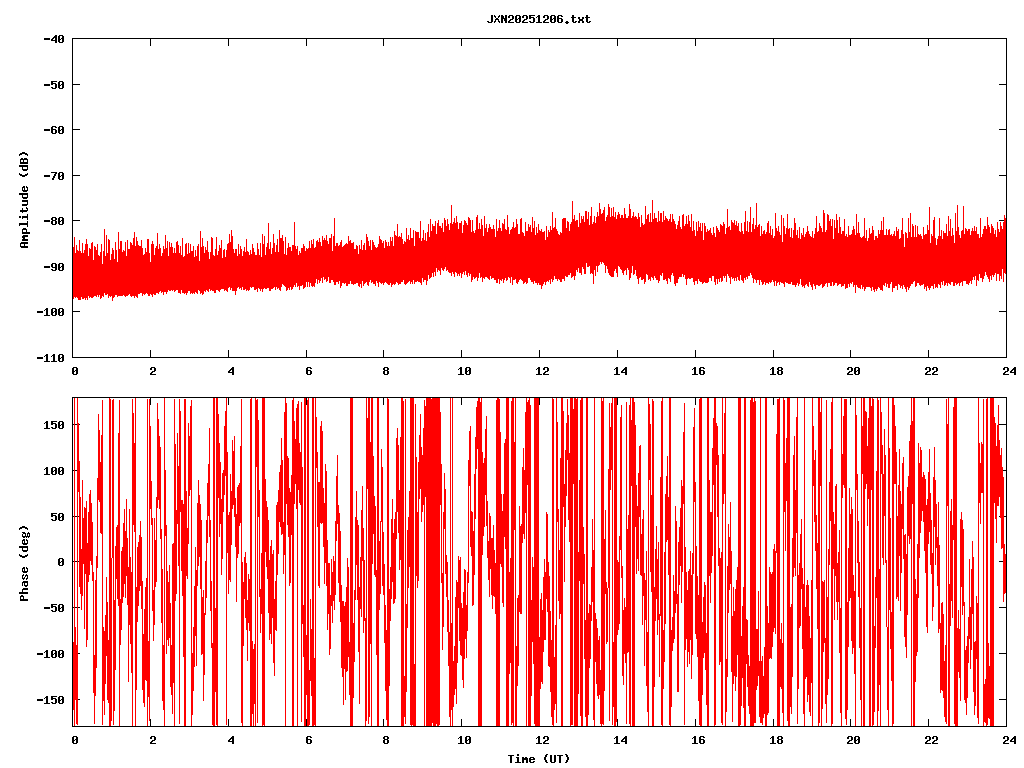Click the Phase (deg) axis label

click(x=23, y=563)
